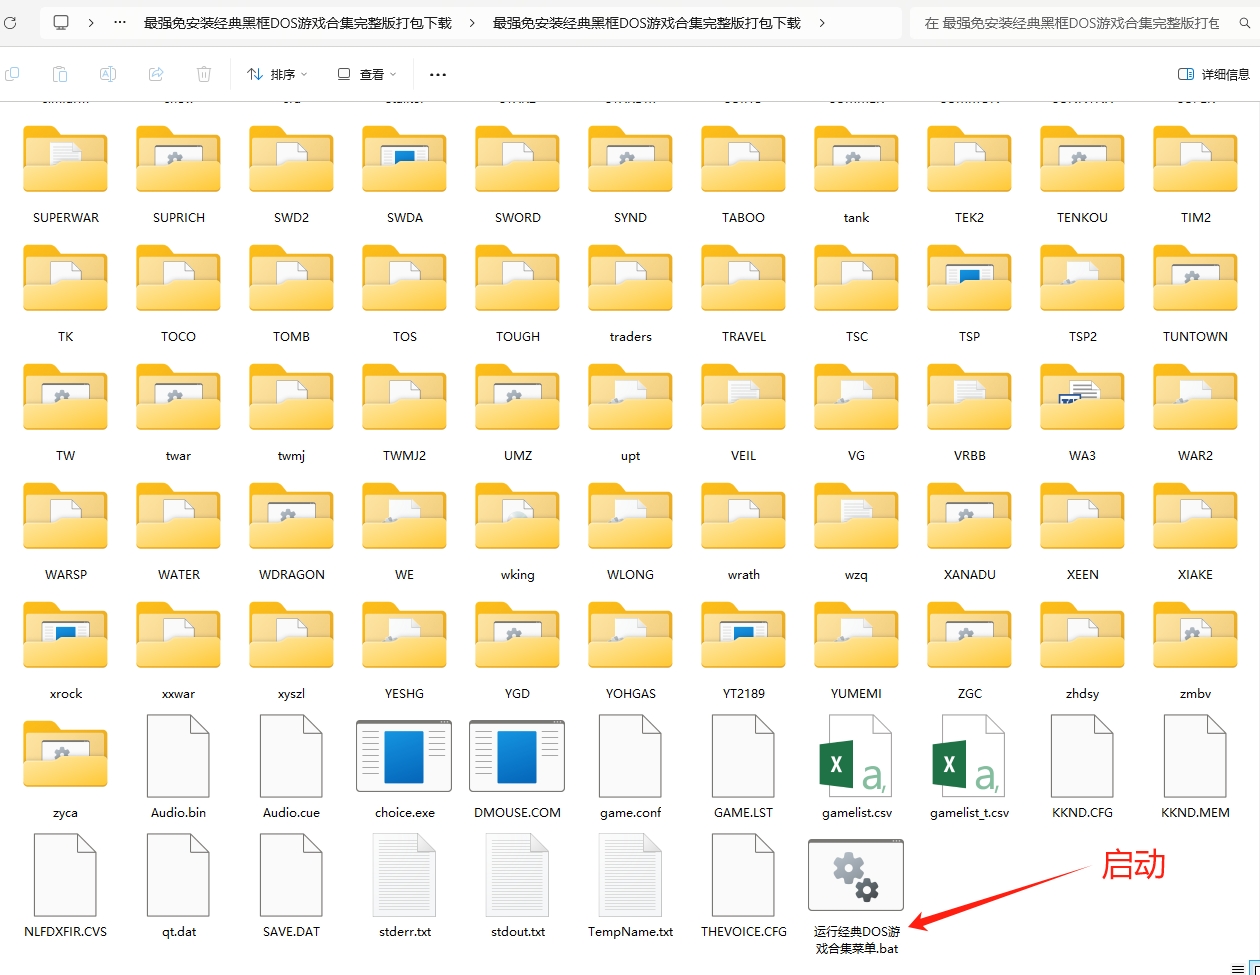Image resolution: width=1260 pixels, height=975 pixels.
Task: Open the 排序 sort dropdown
Action: pyautogui.click(x=277, y=74)
